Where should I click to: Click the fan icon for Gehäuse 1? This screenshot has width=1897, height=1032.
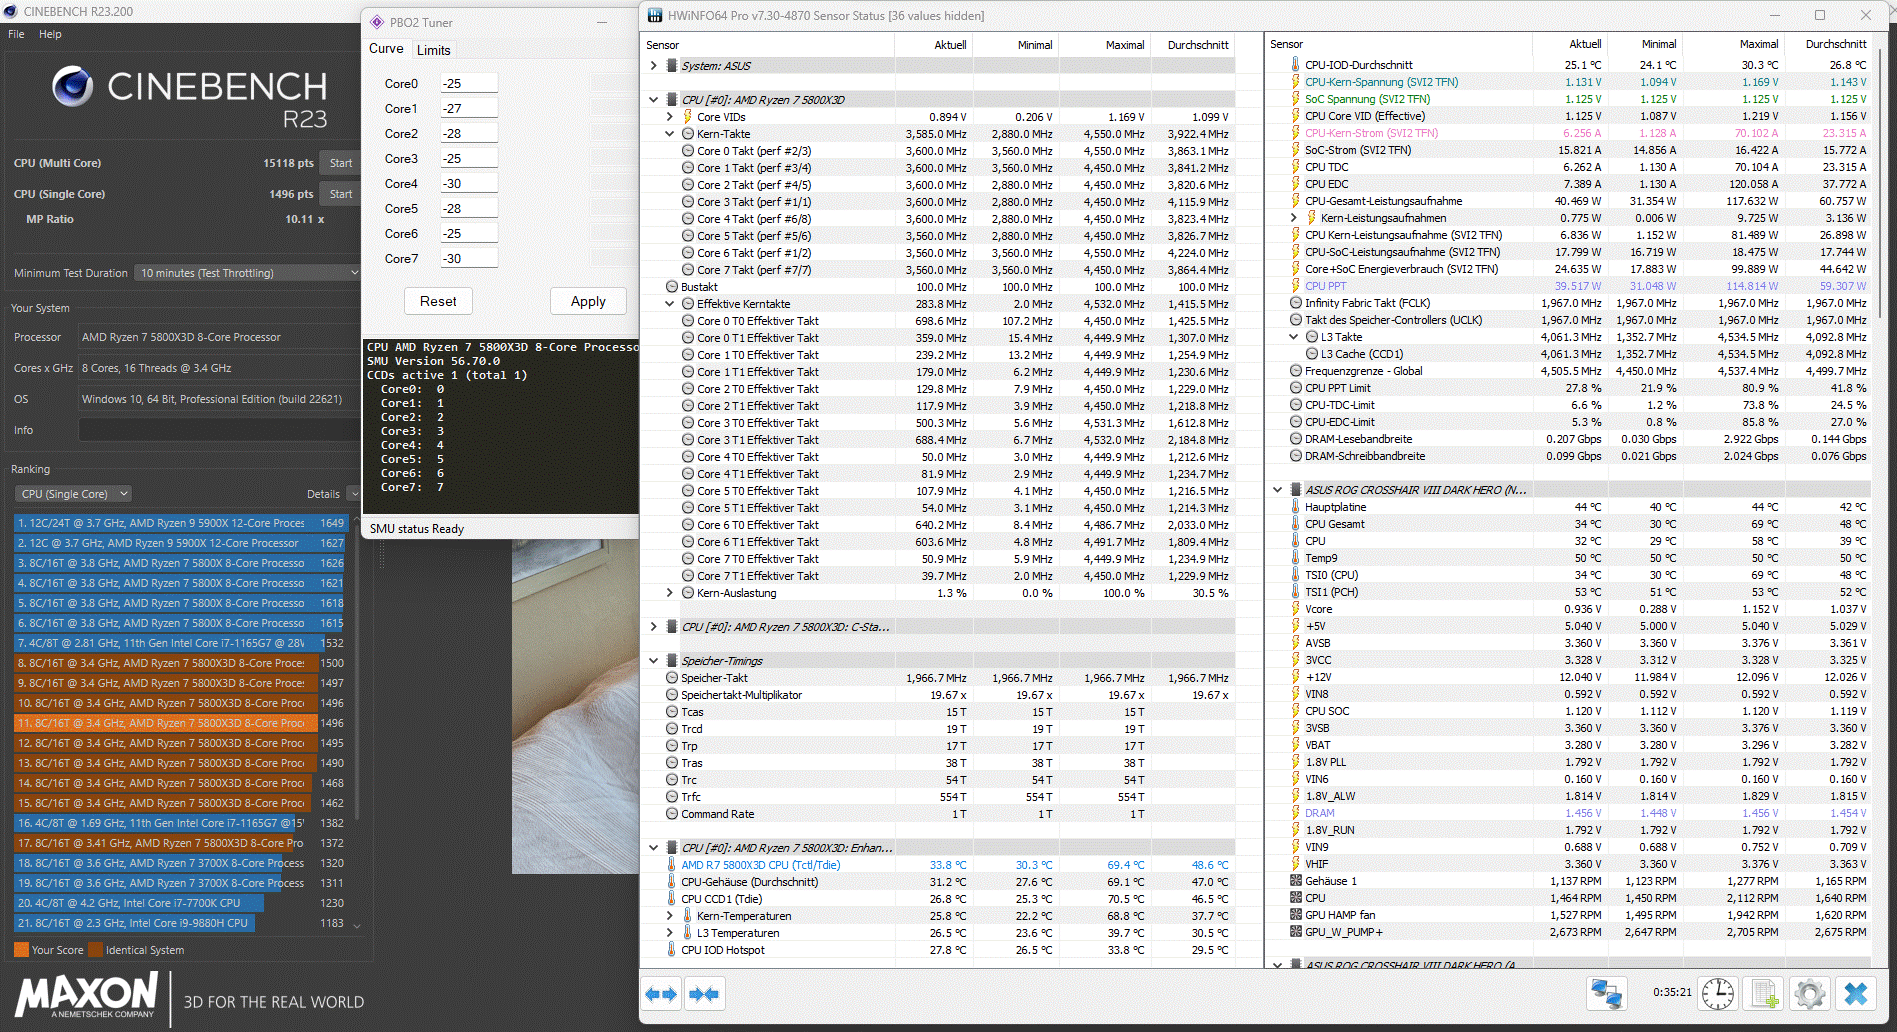1296,881
